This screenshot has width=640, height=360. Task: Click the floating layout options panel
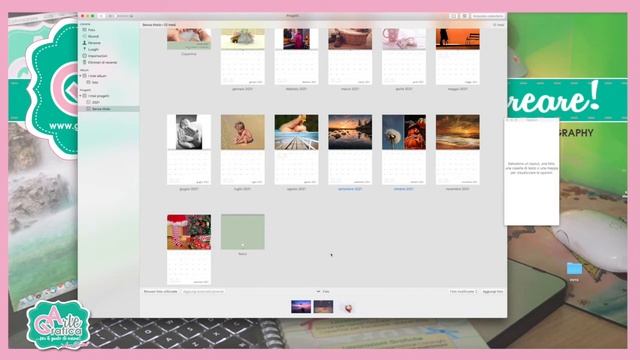[x=531, y=171]
